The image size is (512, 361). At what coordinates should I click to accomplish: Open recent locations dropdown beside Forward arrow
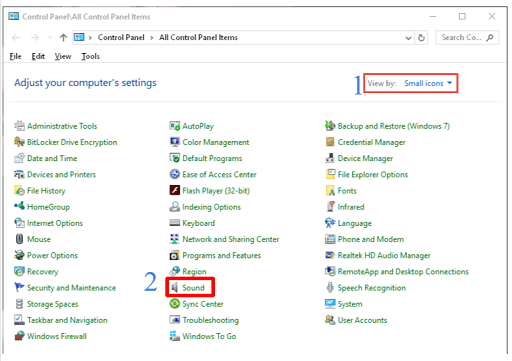coord(50,37)
